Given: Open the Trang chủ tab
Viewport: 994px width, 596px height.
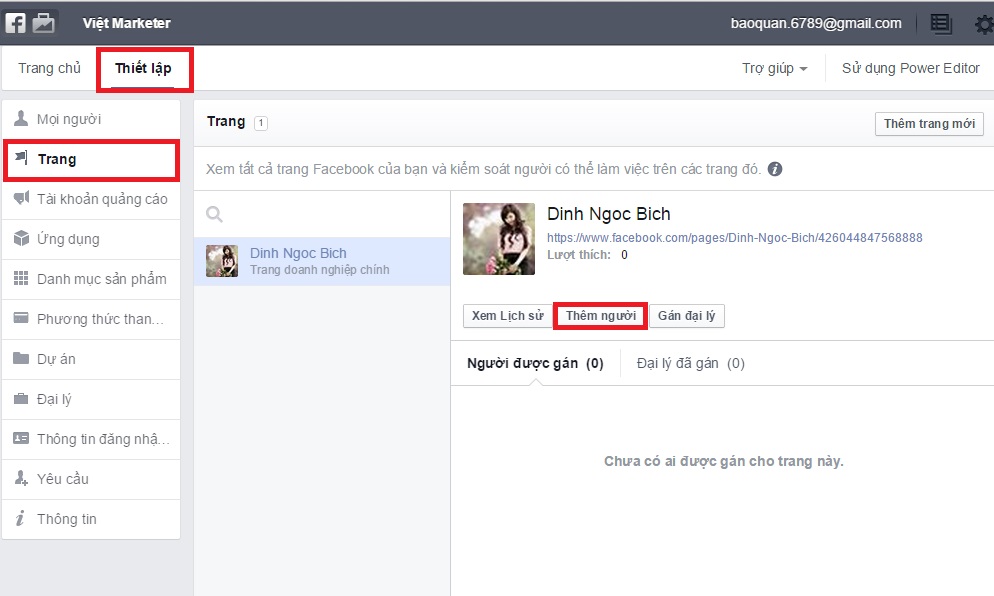Looking at the screenshot, I should (49, 68).
